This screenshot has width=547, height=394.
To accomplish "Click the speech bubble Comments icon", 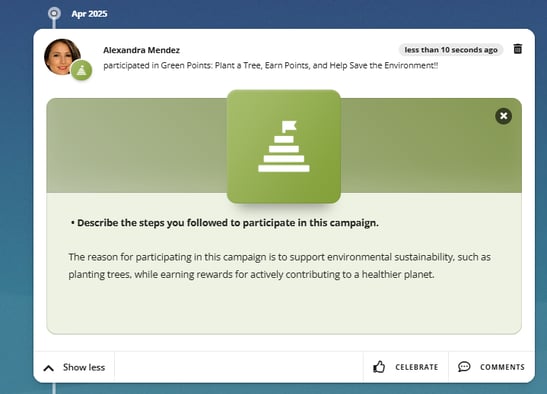I will pyautogui.click(x=464, y=367).
